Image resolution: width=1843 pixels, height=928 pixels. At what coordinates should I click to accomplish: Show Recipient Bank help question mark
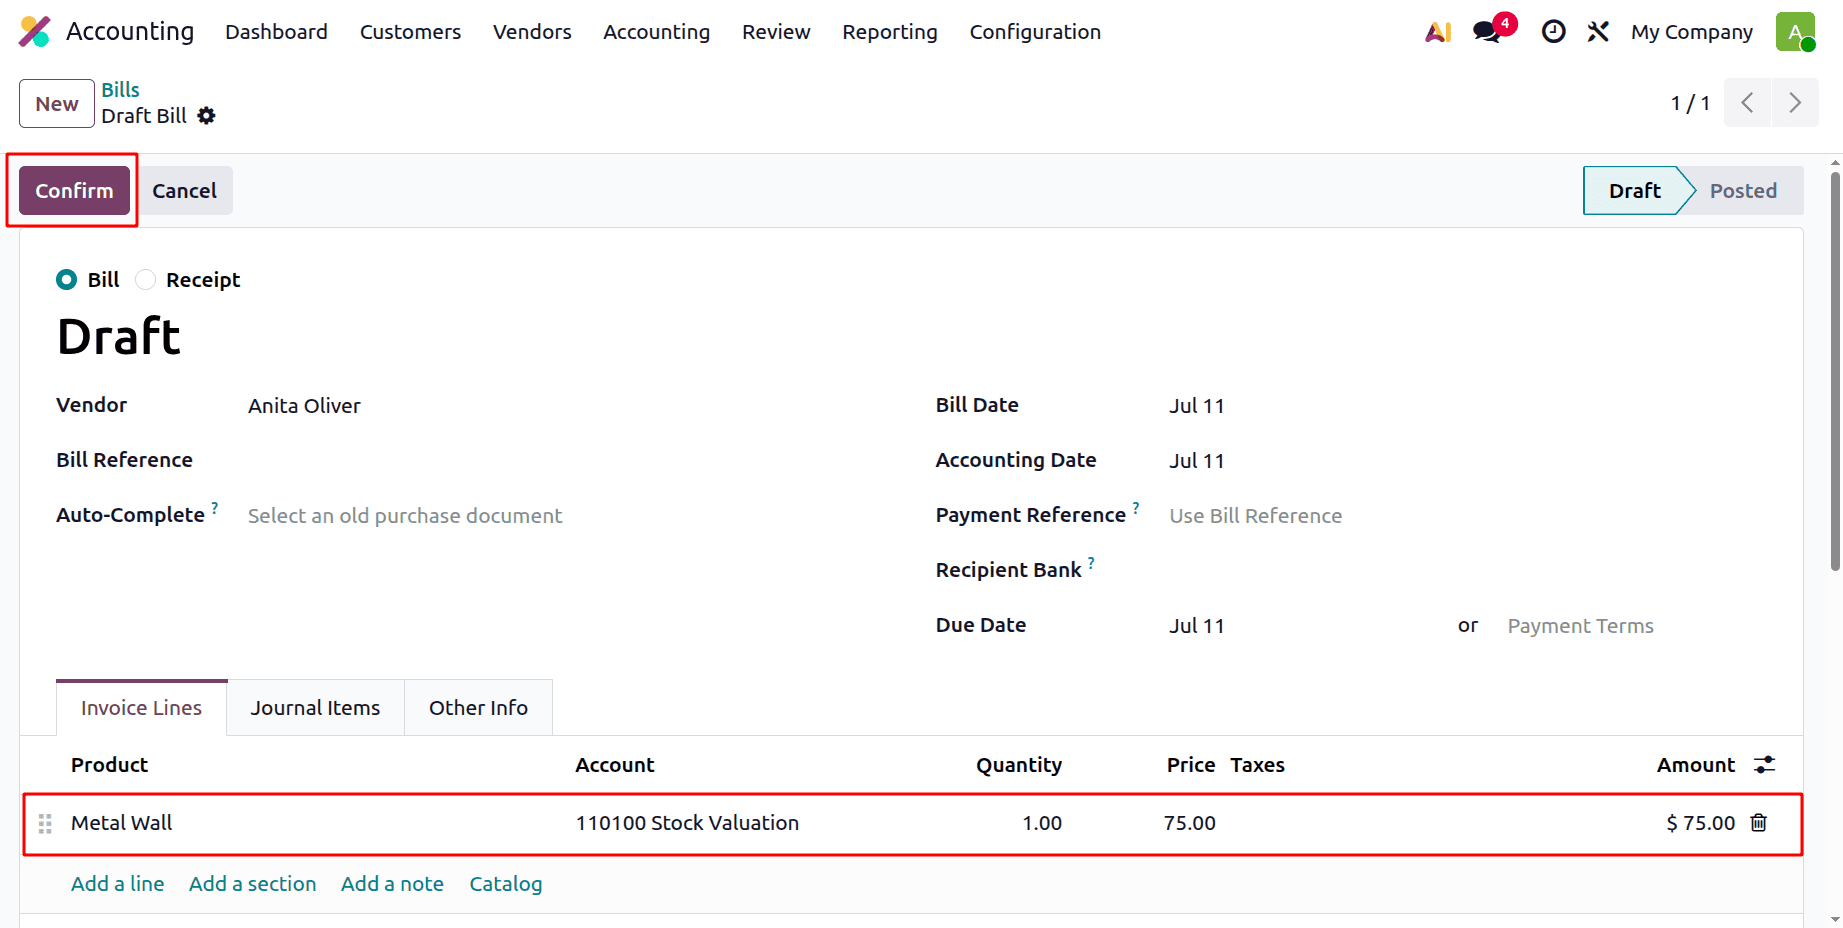coord(1091,562)
